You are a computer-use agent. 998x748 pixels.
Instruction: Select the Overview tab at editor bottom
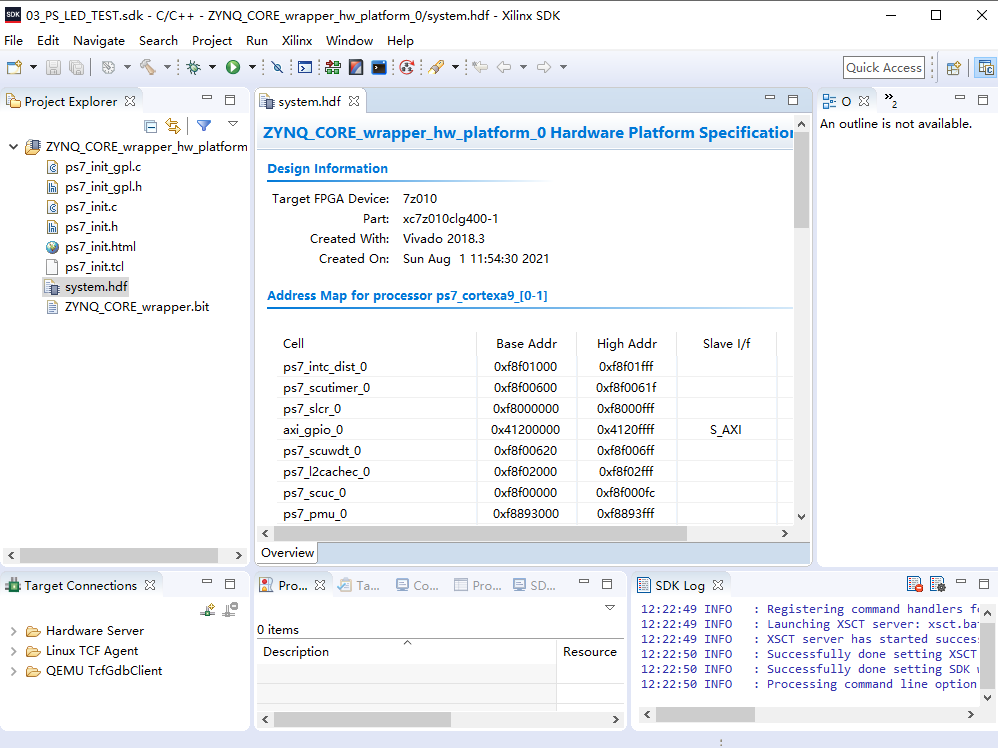coord(288,553)
